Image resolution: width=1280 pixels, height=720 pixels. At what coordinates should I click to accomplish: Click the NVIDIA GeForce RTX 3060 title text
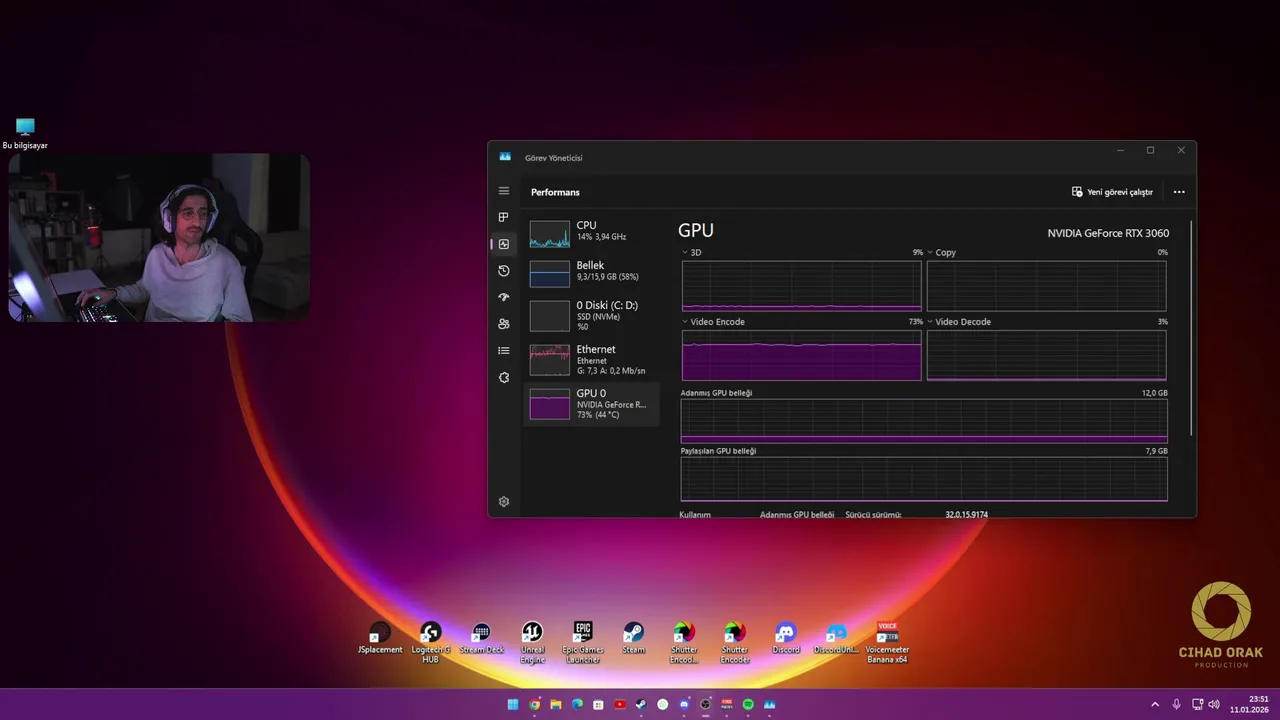(x=1108, y=233)
